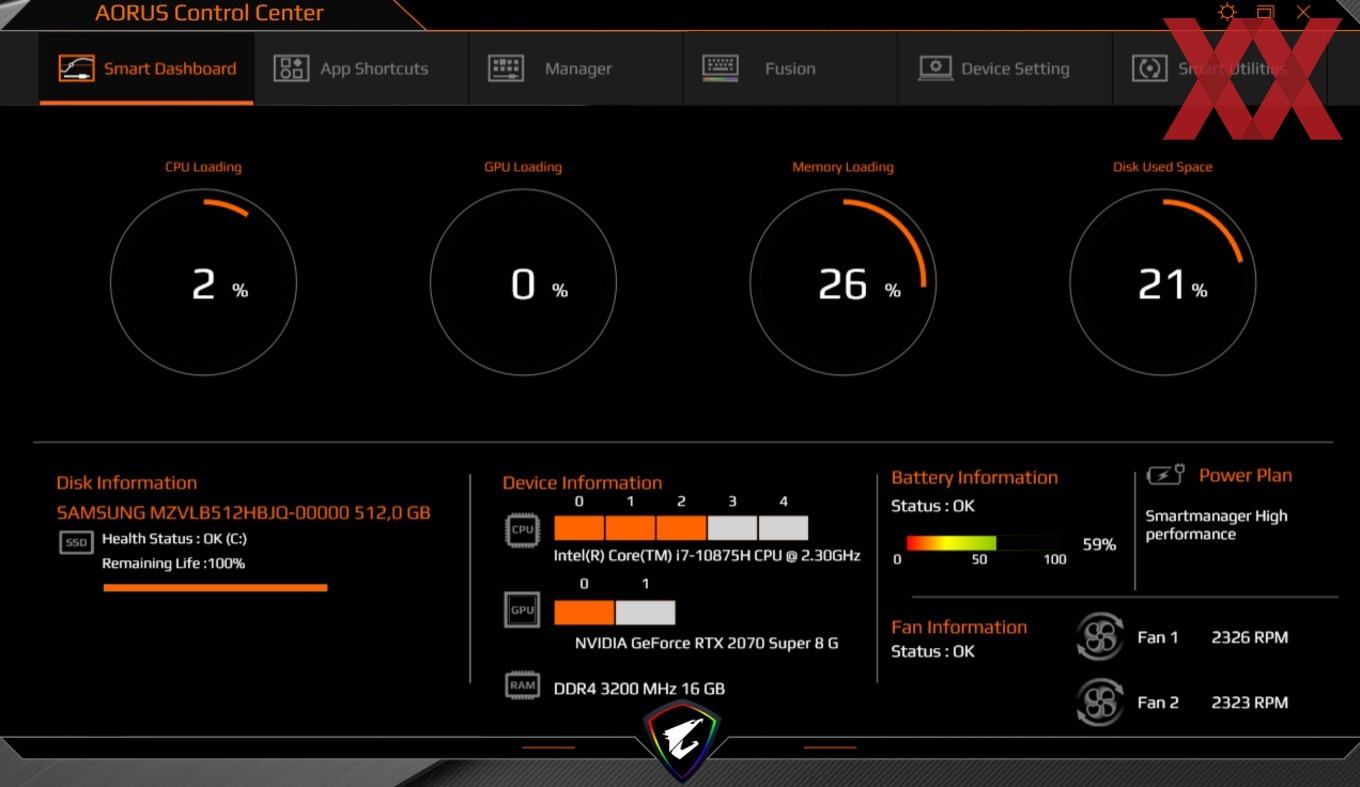The height and width of the screenshot is (787, 1360).
Task: Click the Power Plan battery plug icon
Action: coord(1166,475)
